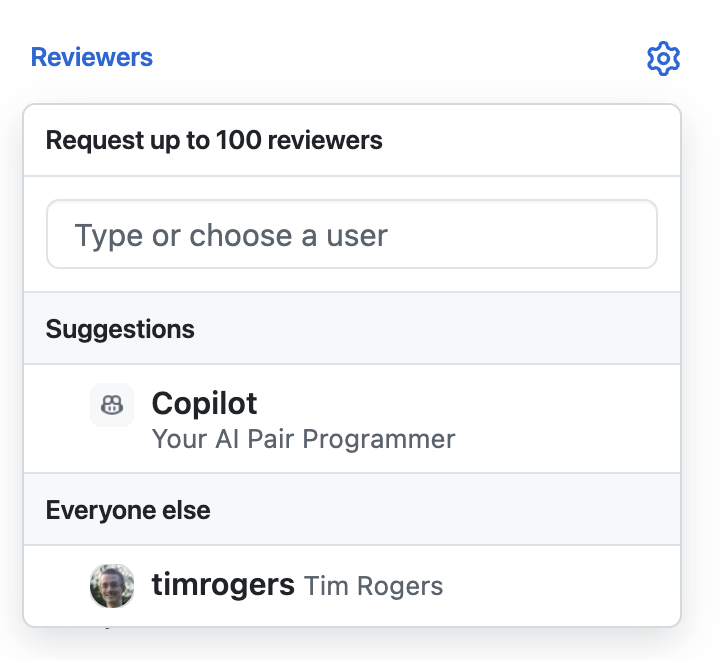Click "Request up to 100 reviewers" title
The height and width of the screenshot is (660, 720).
tap(214, 140)
